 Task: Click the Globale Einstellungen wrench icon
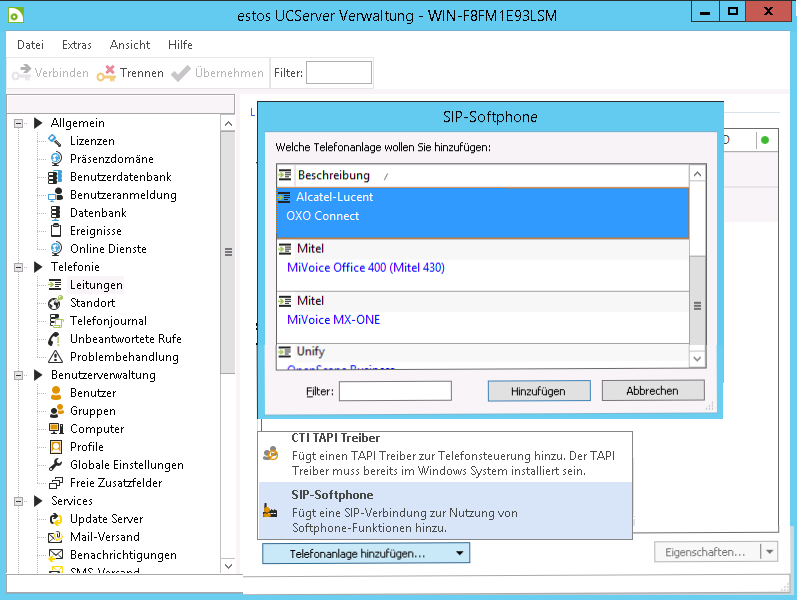pos(55,465)
